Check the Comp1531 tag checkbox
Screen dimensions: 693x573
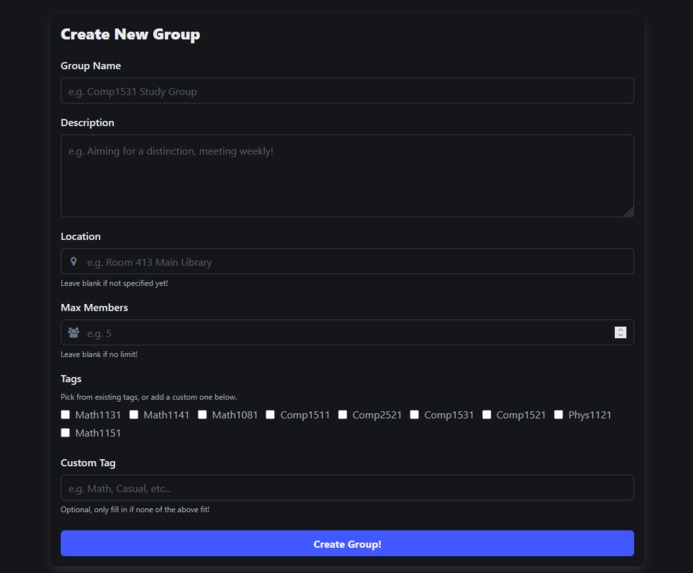[415, 415]
